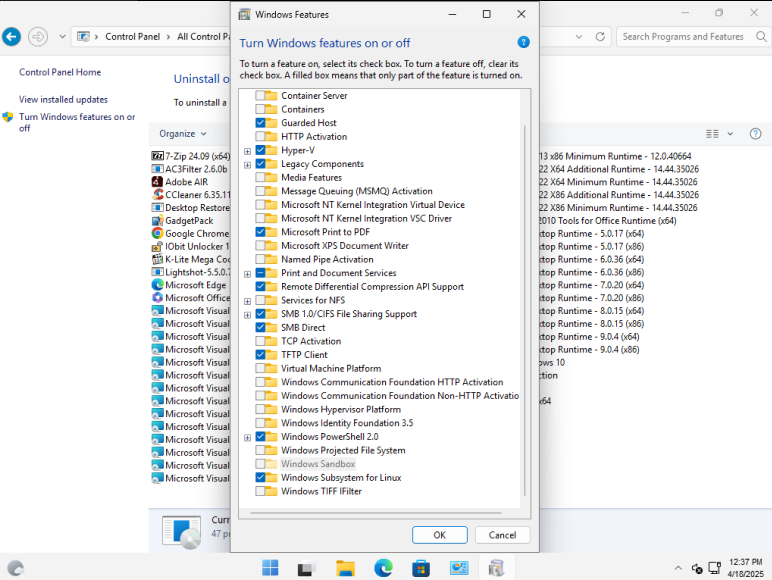Select Google Chrome icon in program list
772x580 pixels.
point(158,233)
